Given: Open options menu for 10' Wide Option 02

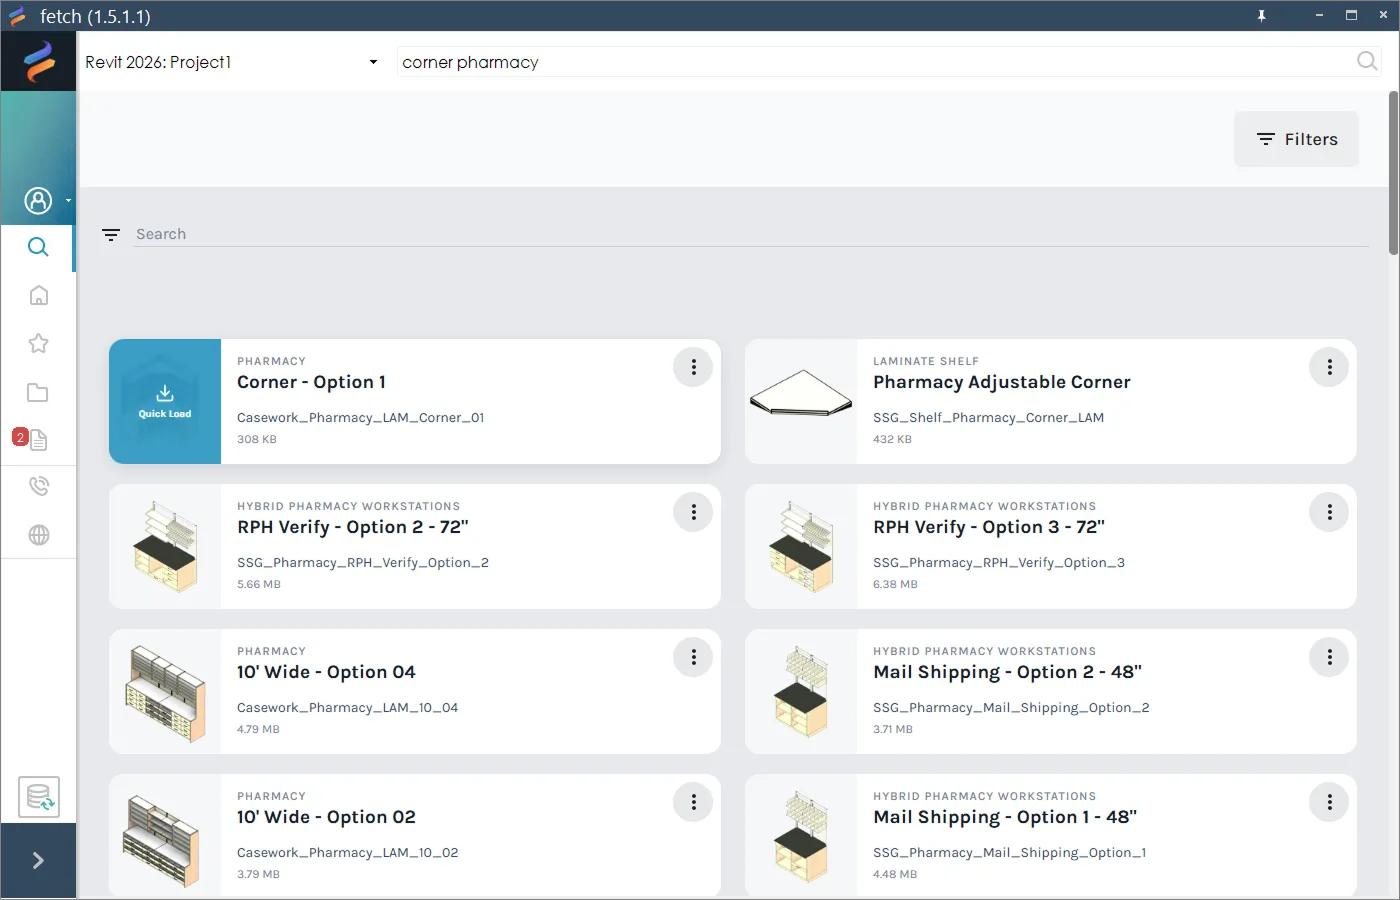Looking at the screenshot, I should point(693,802).
